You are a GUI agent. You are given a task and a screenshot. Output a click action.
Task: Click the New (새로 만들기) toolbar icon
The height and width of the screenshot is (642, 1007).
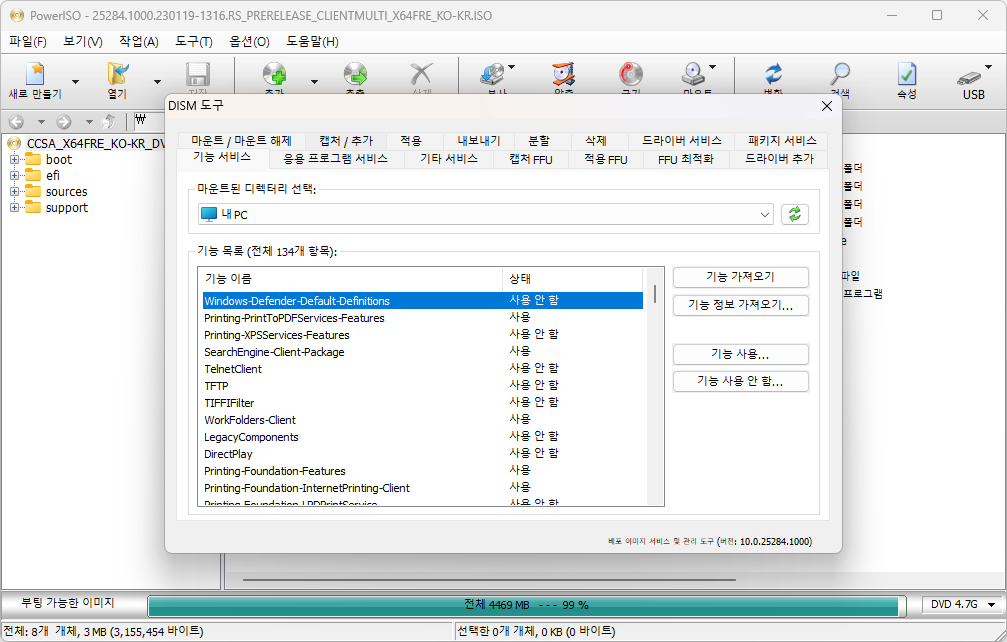coord(35,74)
